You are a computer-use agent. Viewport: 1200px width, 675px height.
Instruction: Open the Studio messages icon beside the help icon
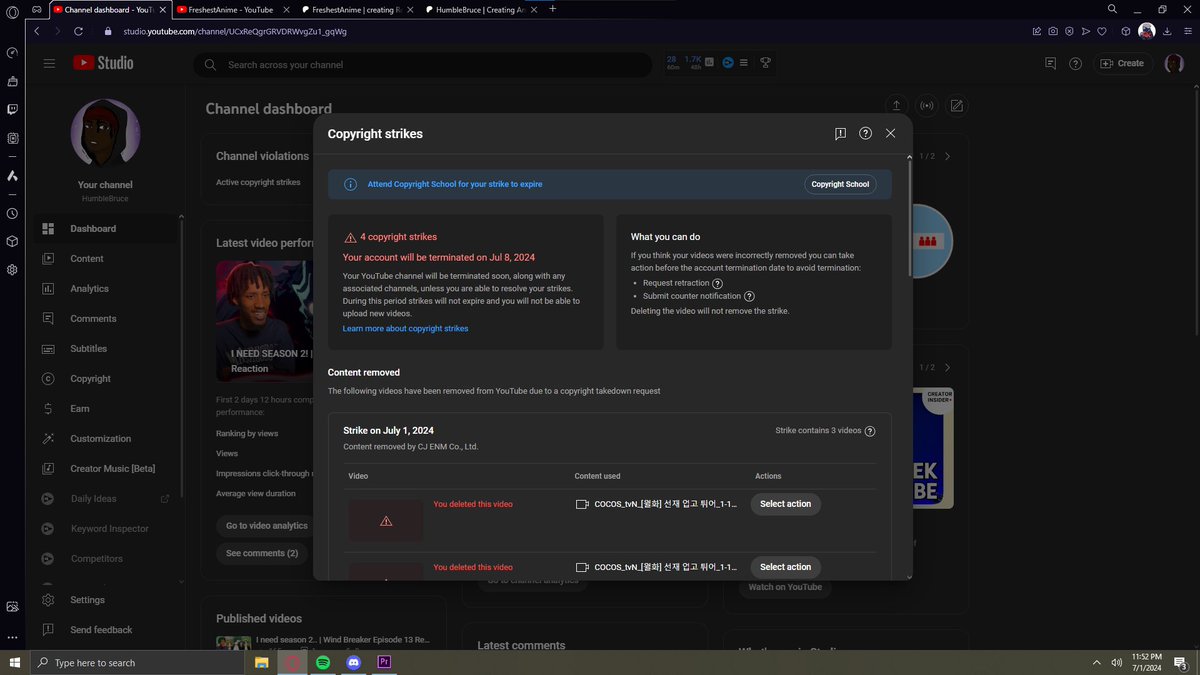pos(1050,63)
